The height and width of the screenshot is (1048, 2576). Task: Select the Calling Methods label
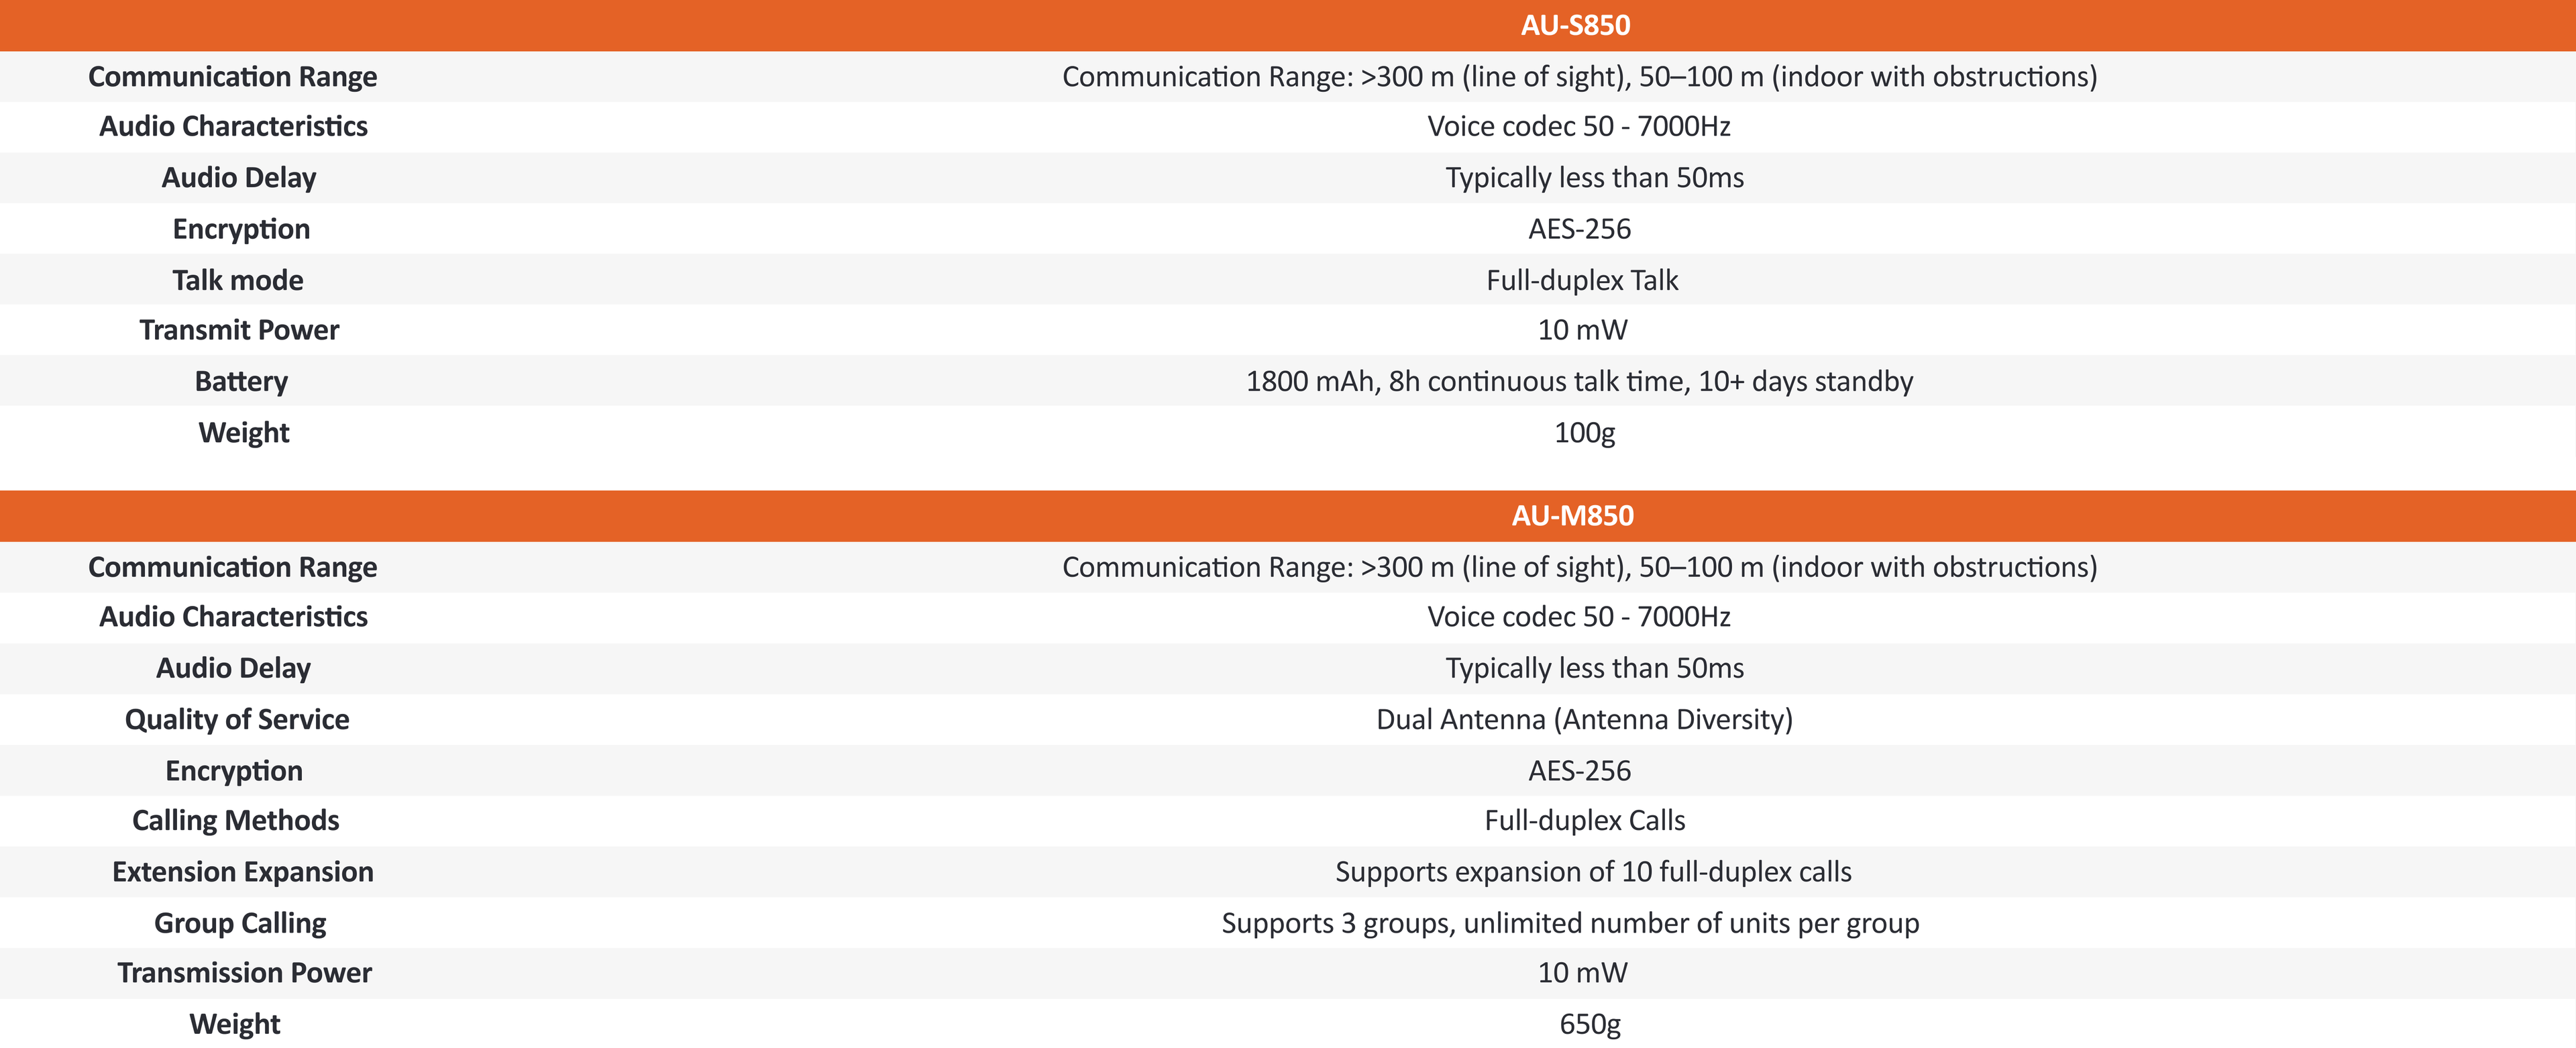[236, 820]
